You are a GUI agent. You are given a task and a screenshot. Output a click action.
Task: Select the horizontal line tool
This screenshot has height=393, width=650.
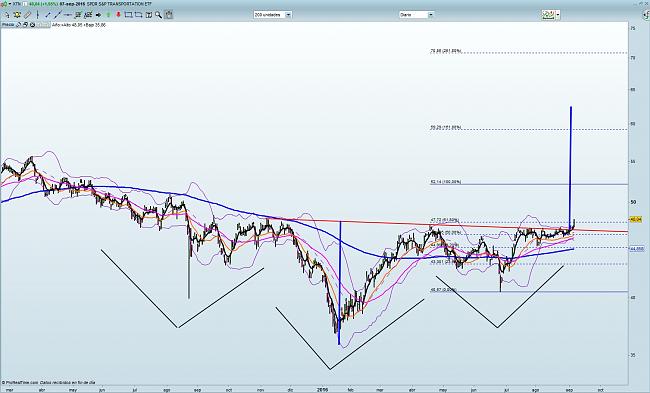pyautogui.click(x=68, y=15)
